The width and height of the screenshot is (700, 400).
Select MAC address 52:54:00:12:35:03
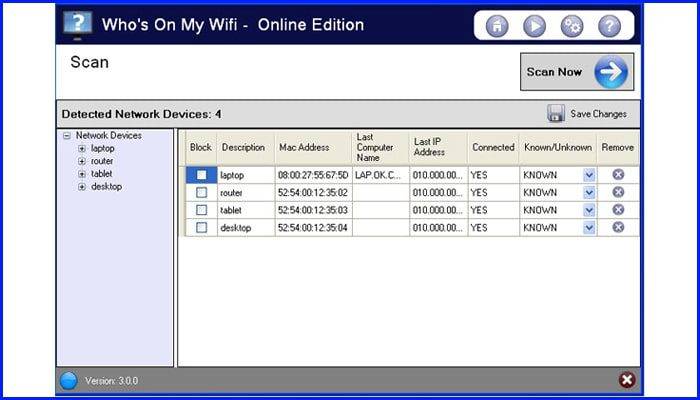click(313, 210)
